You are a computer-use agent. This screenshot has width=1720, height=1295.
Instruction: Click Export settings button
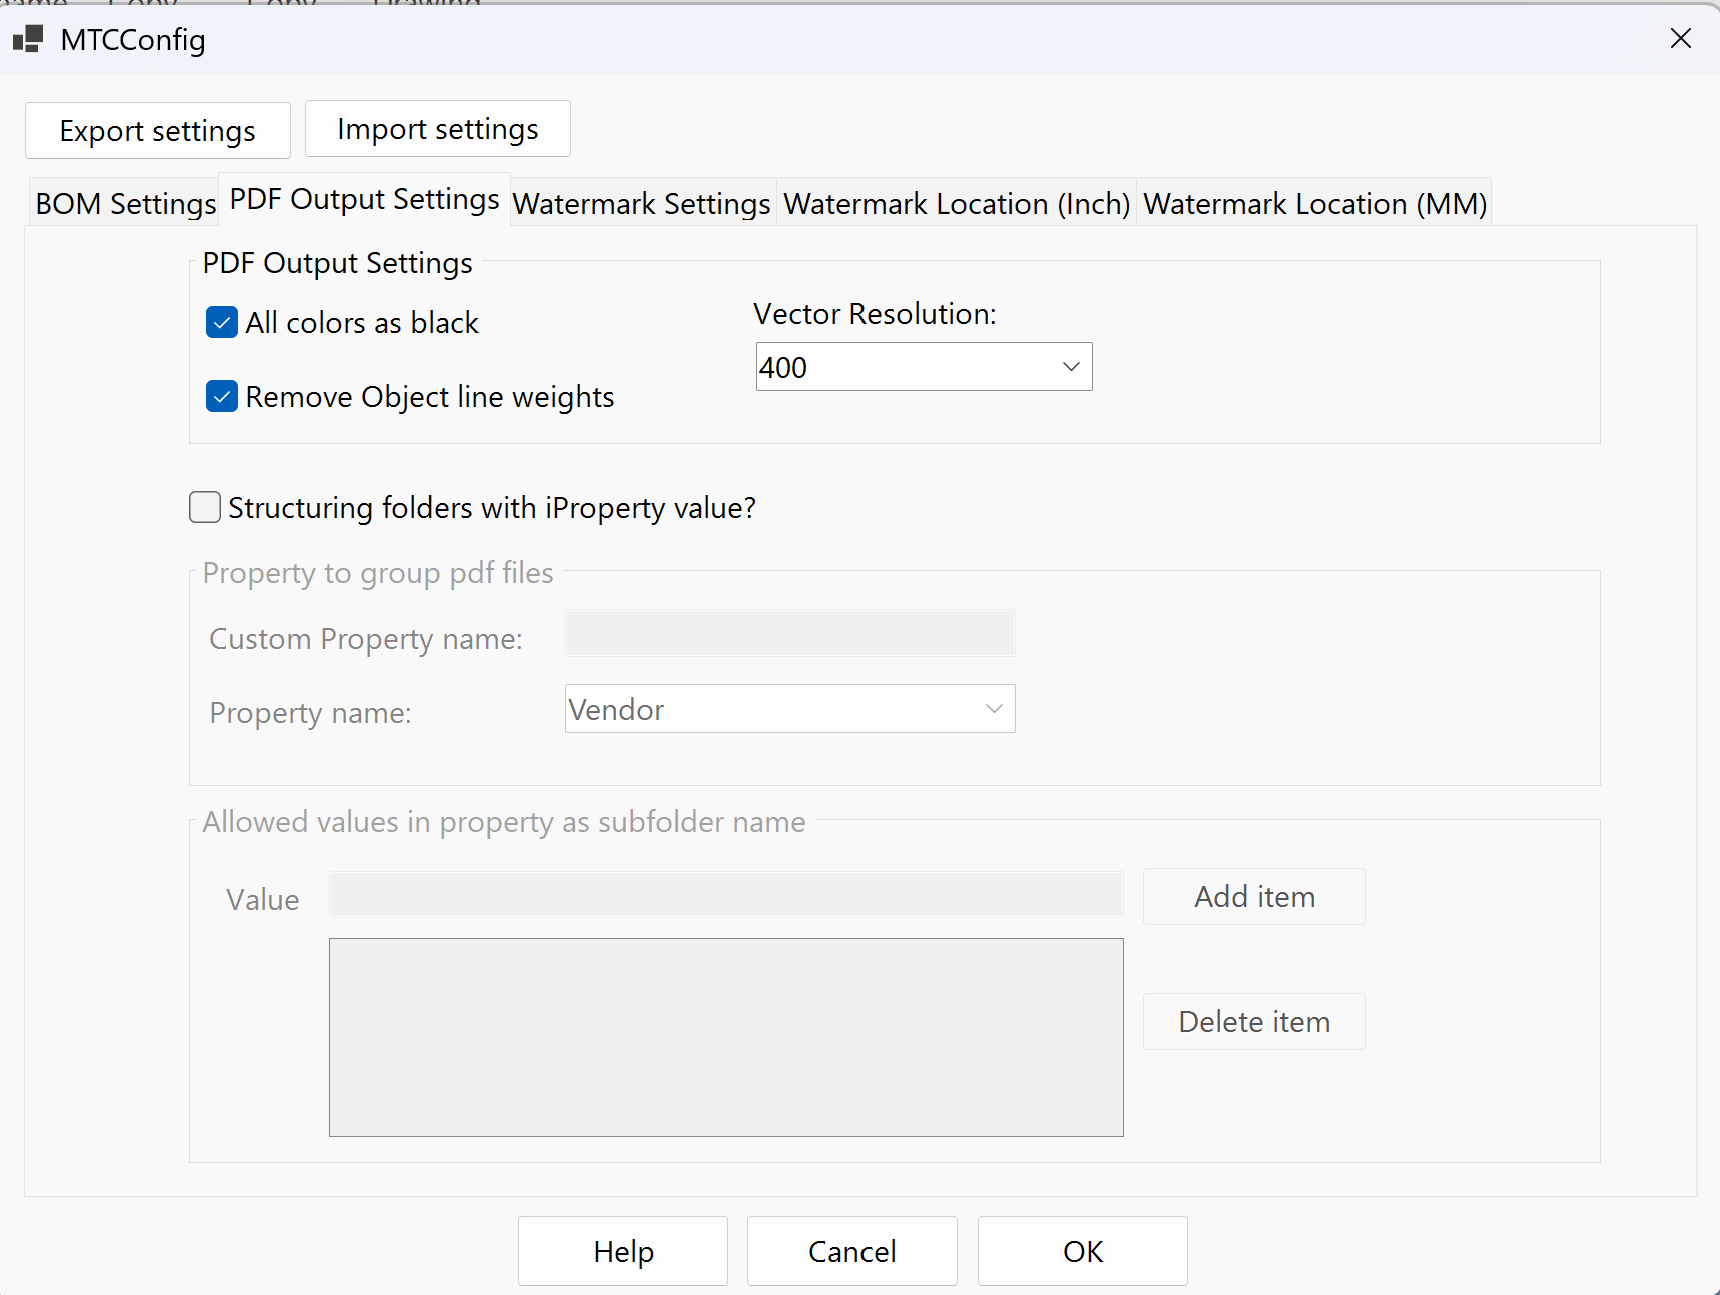click(158, 130)
